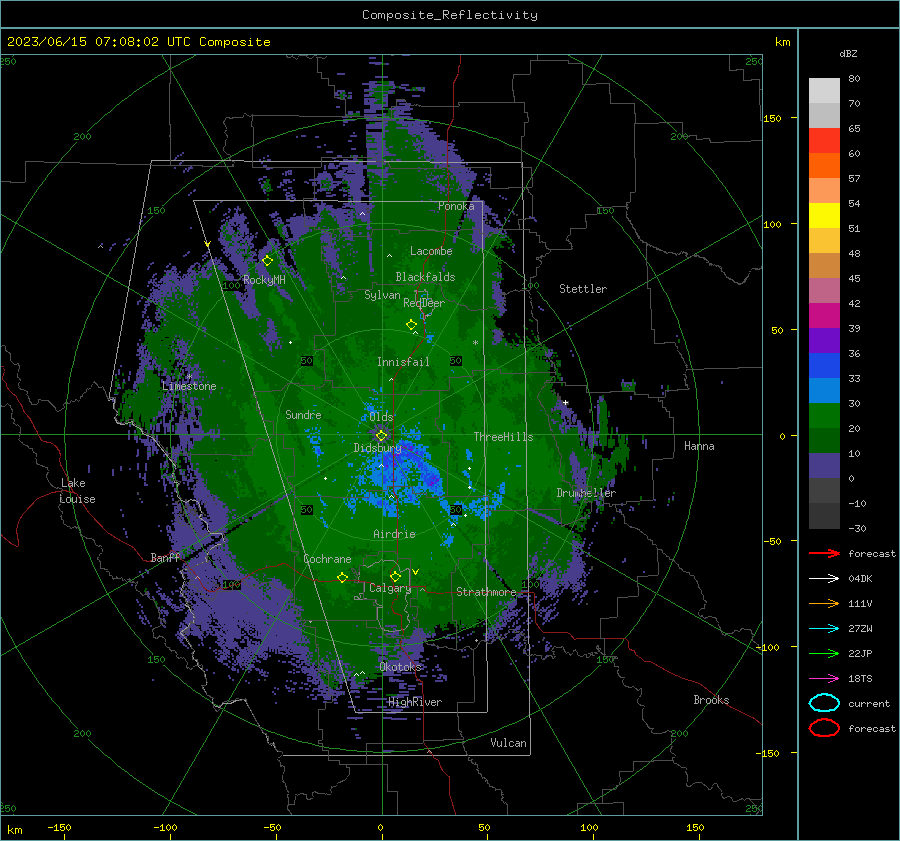Click the yellow V marker northwest of RockyMH
900x841 pixels.
[208, 244]
